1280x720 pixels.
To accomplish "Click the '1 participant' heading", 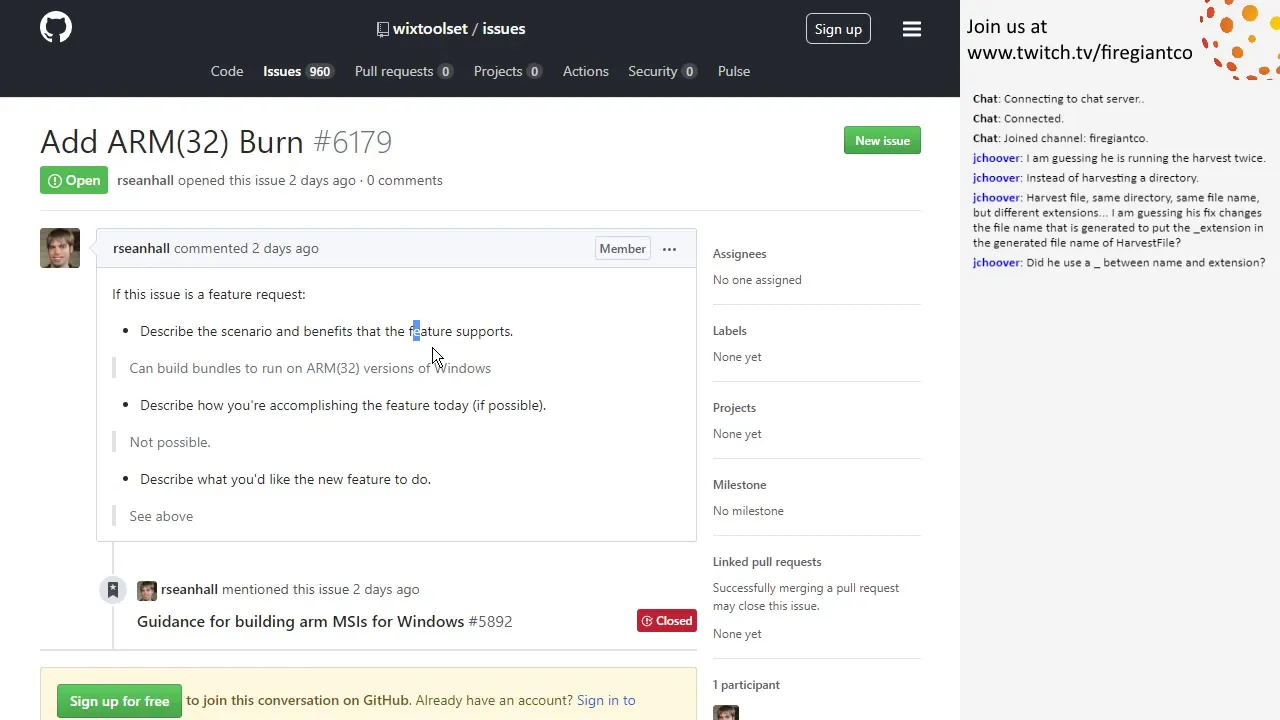I will (x=746, y=685).
